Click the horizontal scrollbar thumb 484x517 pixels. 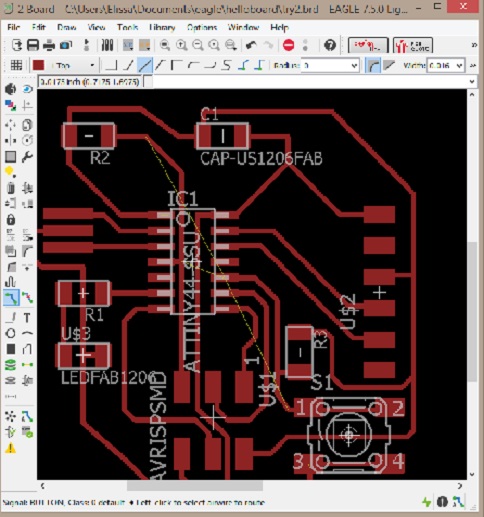[x=195, y=486]
